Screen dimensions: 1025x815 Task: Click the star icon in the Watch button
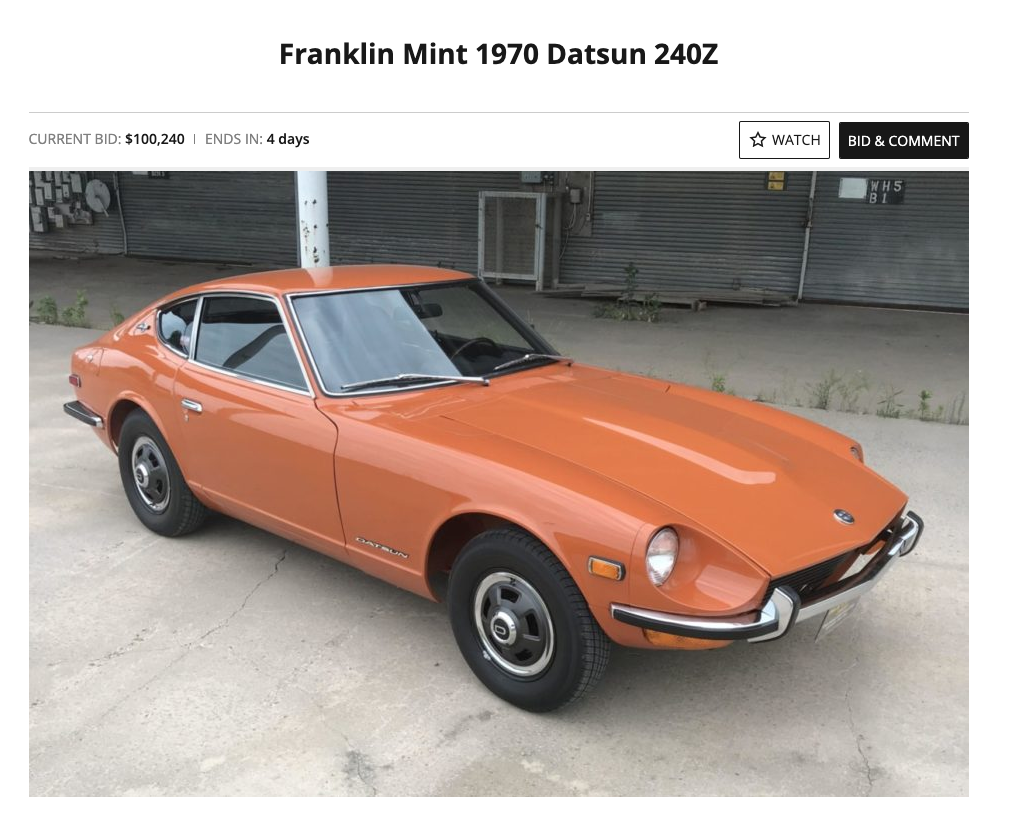[758, 140]
